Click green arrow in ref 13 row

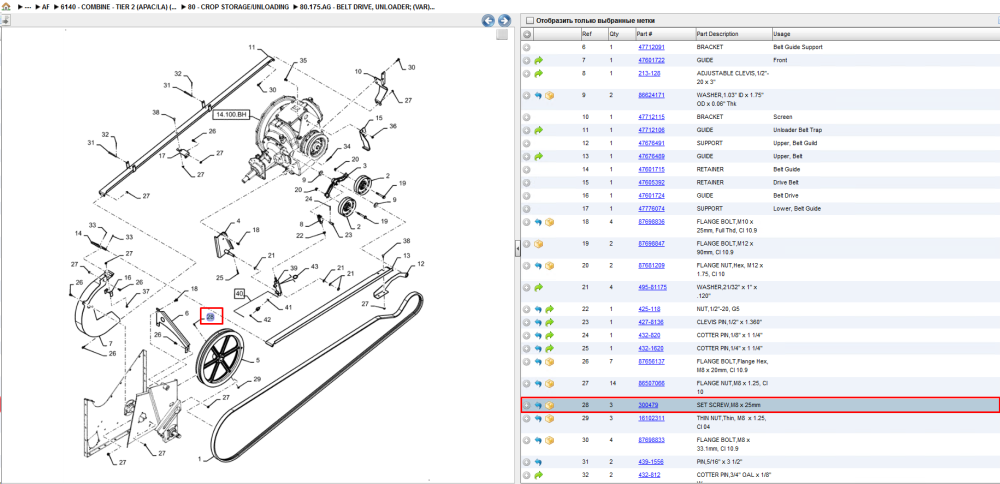pos(538,156)
